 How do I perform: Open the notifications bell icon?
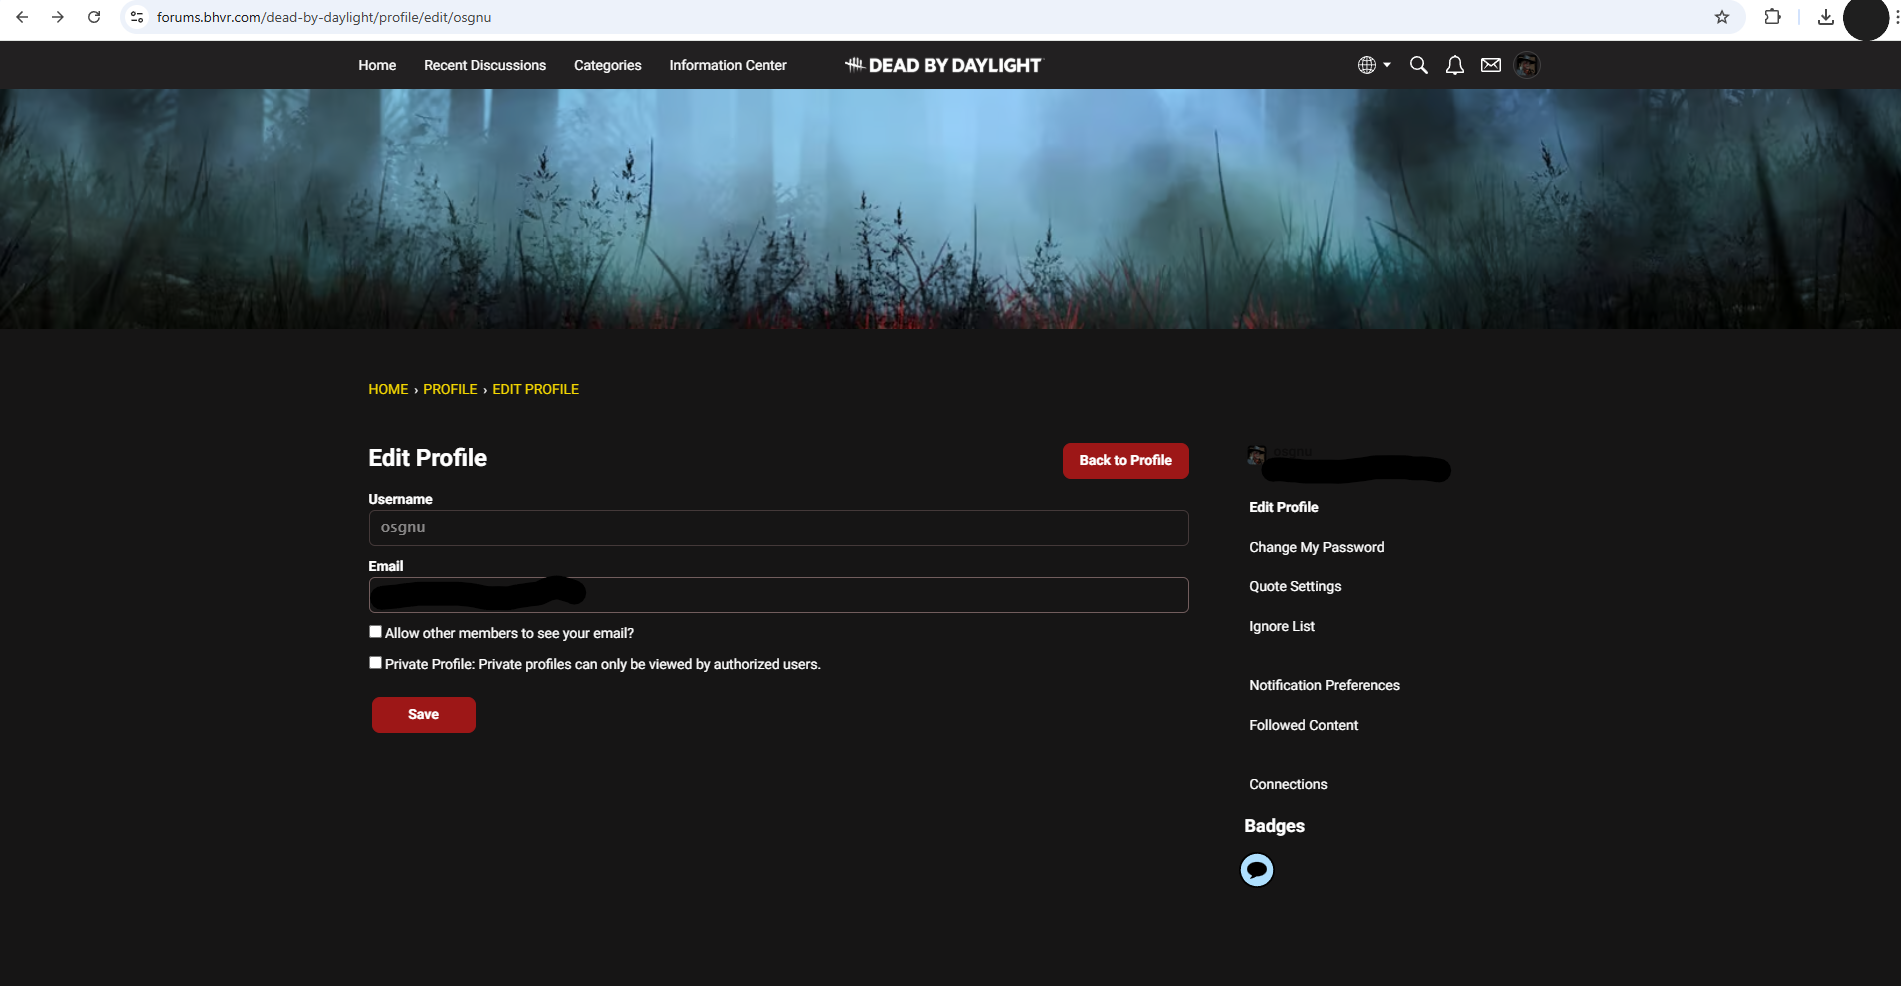pyautogui.click(x=1455, y=65)
